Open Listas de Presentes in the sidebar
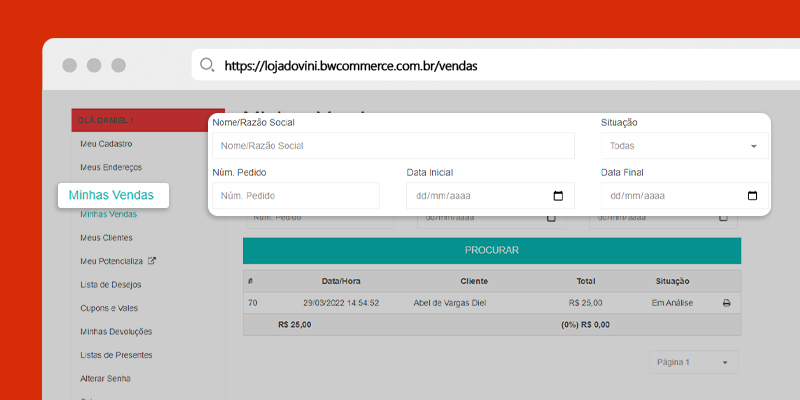The height and width of the screenshot is (400, 800). 116,355
